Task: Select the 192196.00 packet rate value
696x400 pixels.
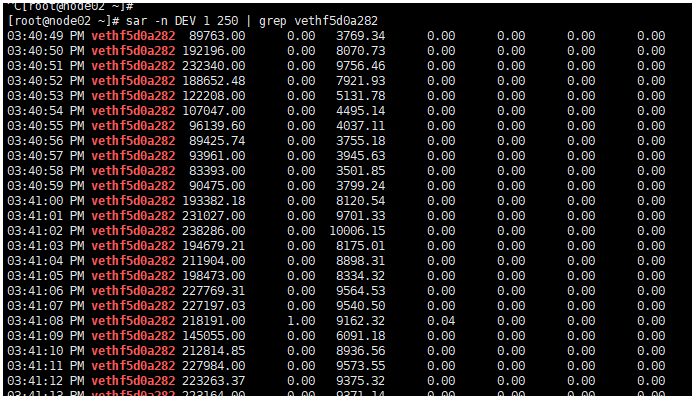Action: pyautogui.click(x=214, y=51)
